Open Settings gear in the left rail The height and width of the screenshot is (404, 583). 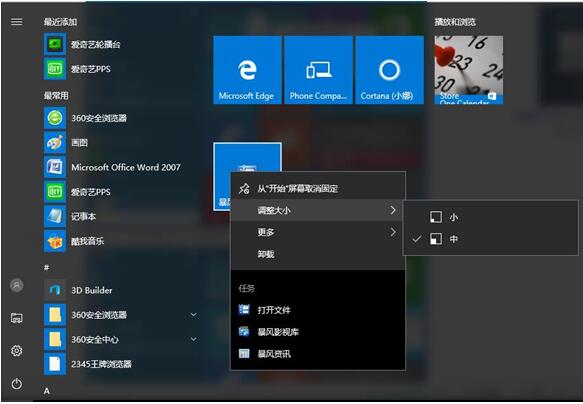[x=16, y=350]
